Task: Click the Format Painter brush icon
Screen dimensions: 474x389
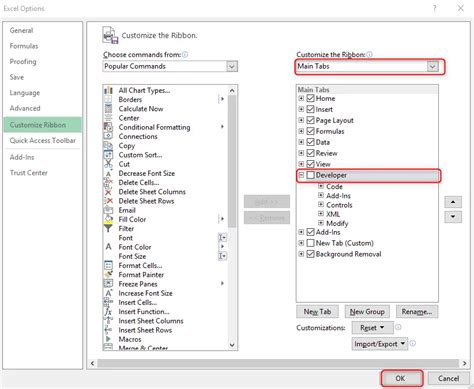Action: (x=108, y=275)
